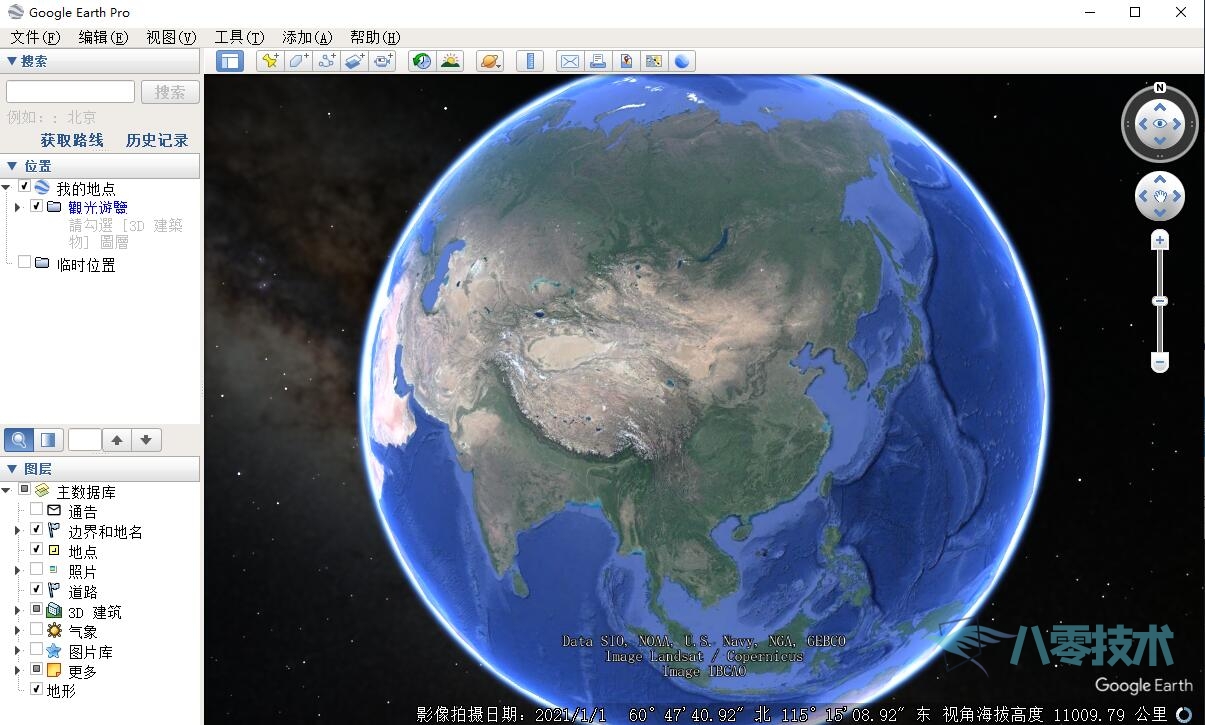Image resolution: width=1205 pixels, height=725 pixels.
Task: Check the 临时位置 checkbox
Action: tap(25, 262)
